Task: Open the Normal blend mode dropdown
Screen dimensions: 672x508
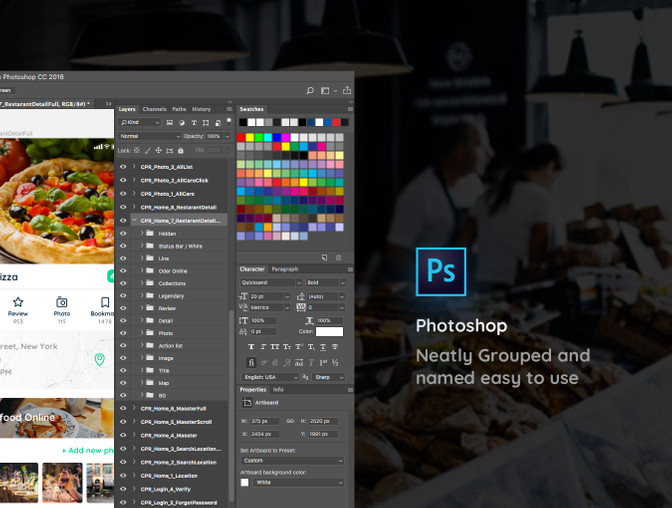Action: pyautogui.click(x=150, y=136)
